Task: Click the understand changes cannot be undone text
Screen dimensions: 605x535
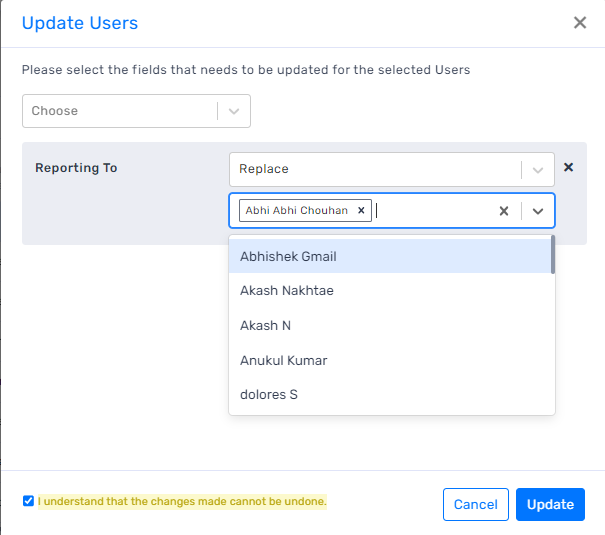Action: point(182,501)
